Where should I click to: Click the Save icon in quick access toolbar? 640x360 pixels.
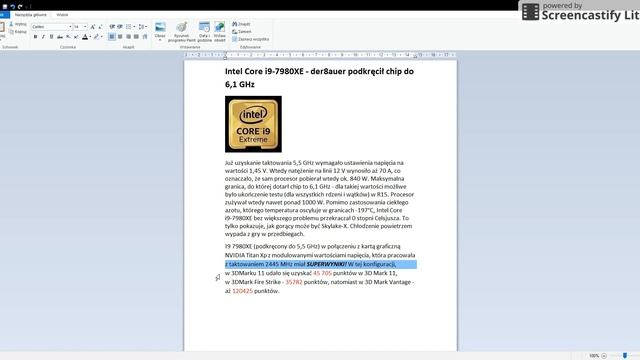coord(5,7)
